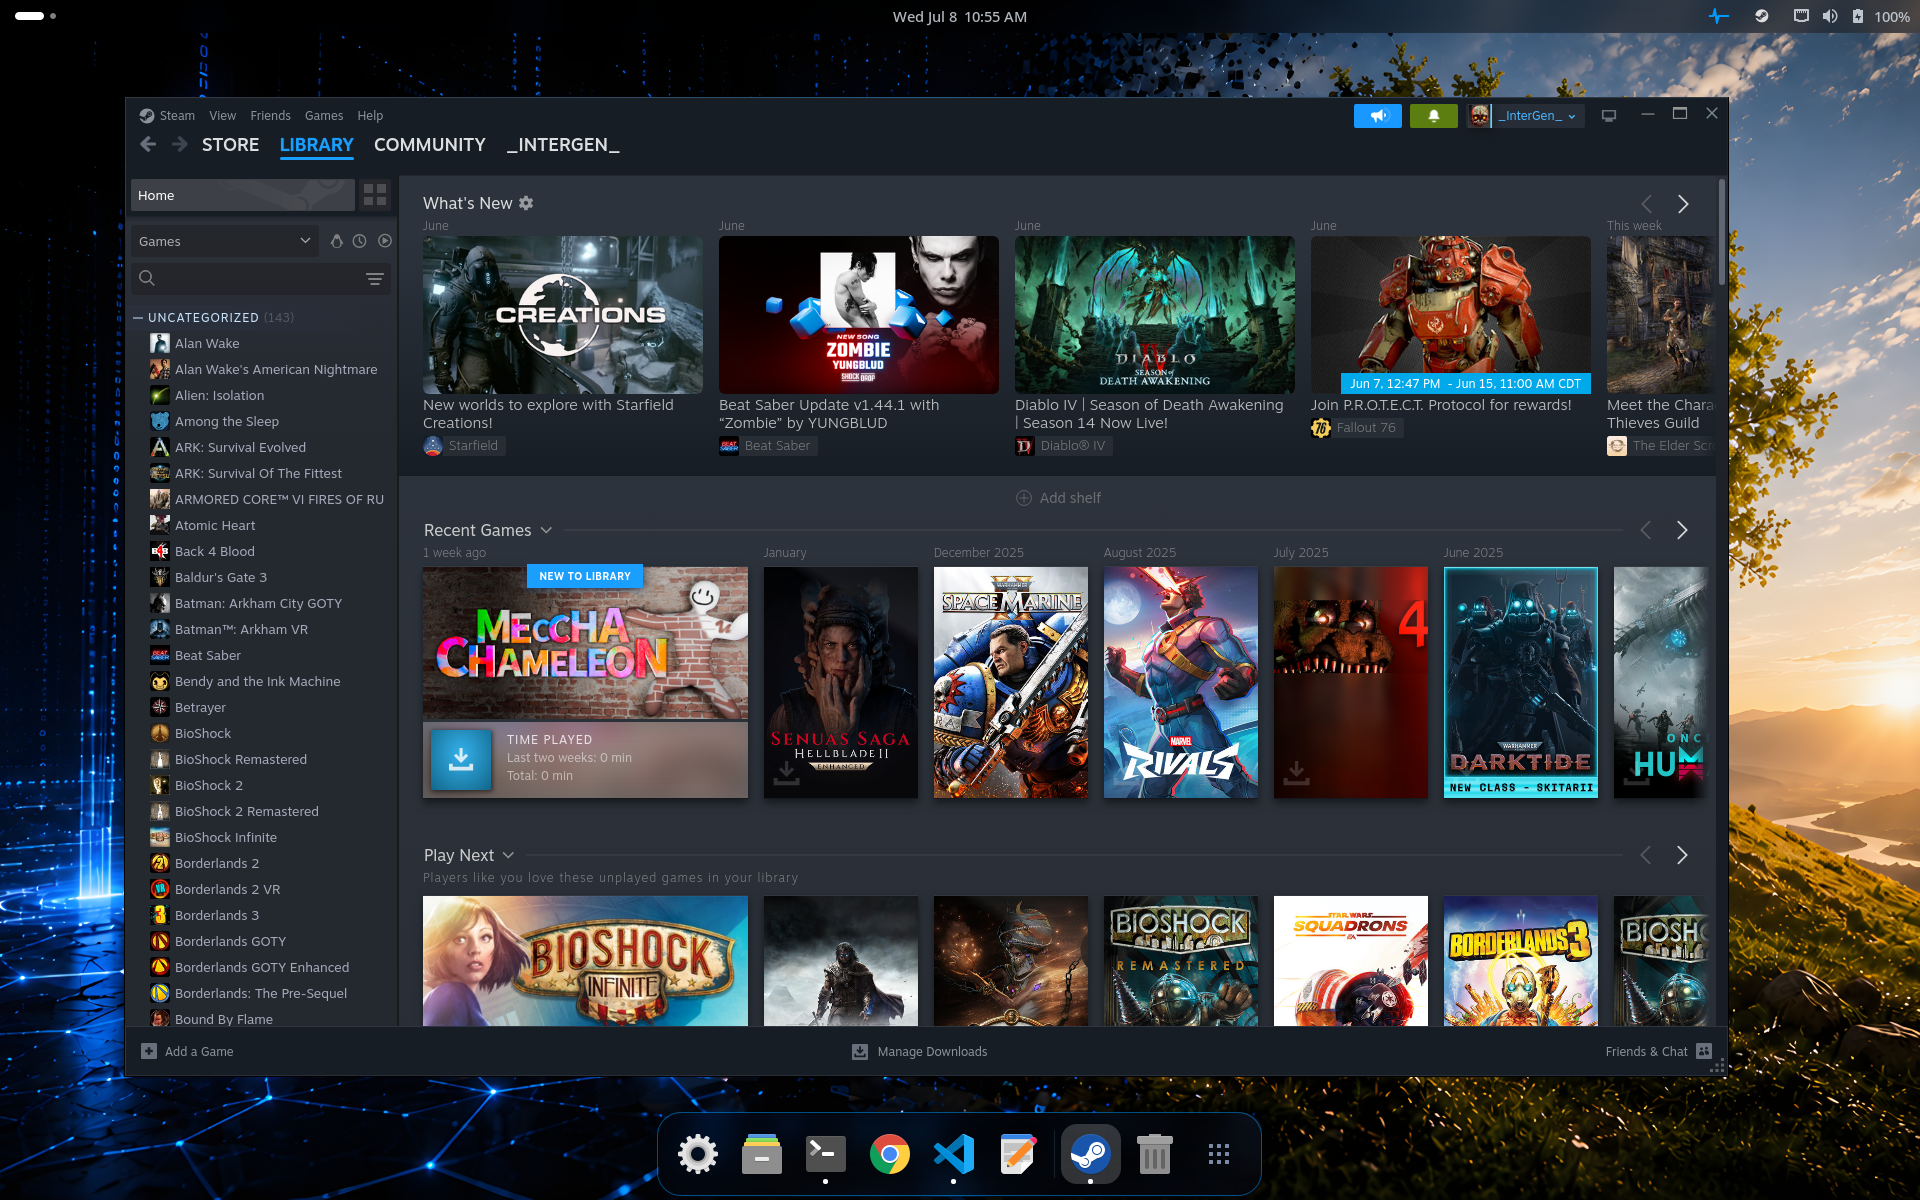1920x1200 pixels.
Task: Click the library search input field
Action: [x=260, y=278]
